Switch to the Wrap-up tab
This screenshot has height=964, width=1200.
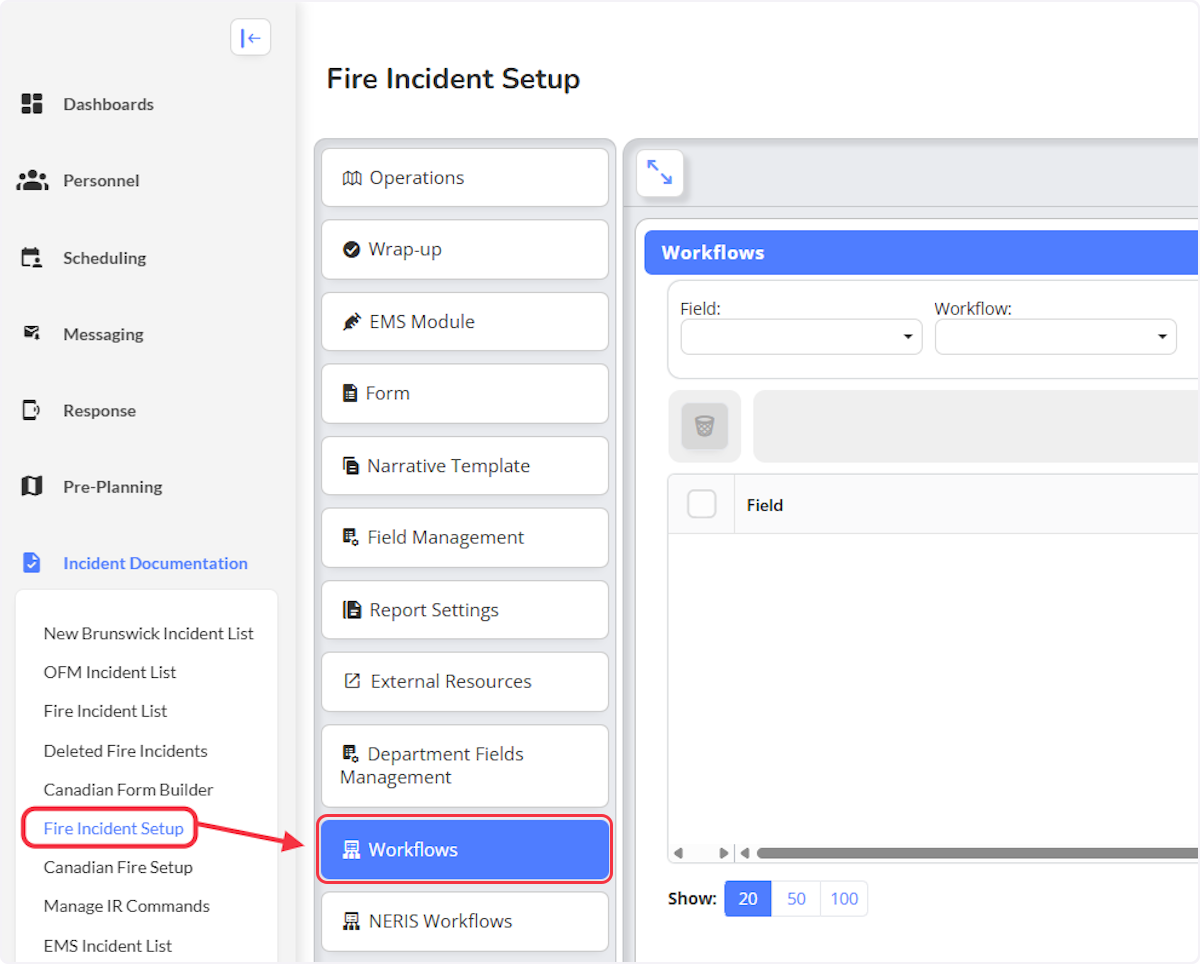pos(465,250)
